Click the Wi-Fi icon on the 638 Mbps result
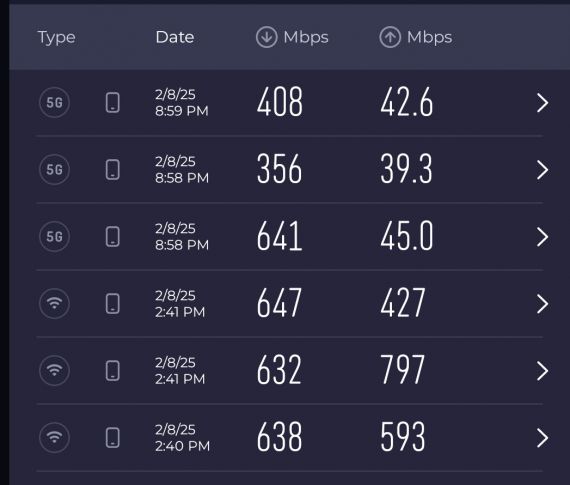Image resolution: width=570 pixels, height=485 pixels. coord(55,437)
